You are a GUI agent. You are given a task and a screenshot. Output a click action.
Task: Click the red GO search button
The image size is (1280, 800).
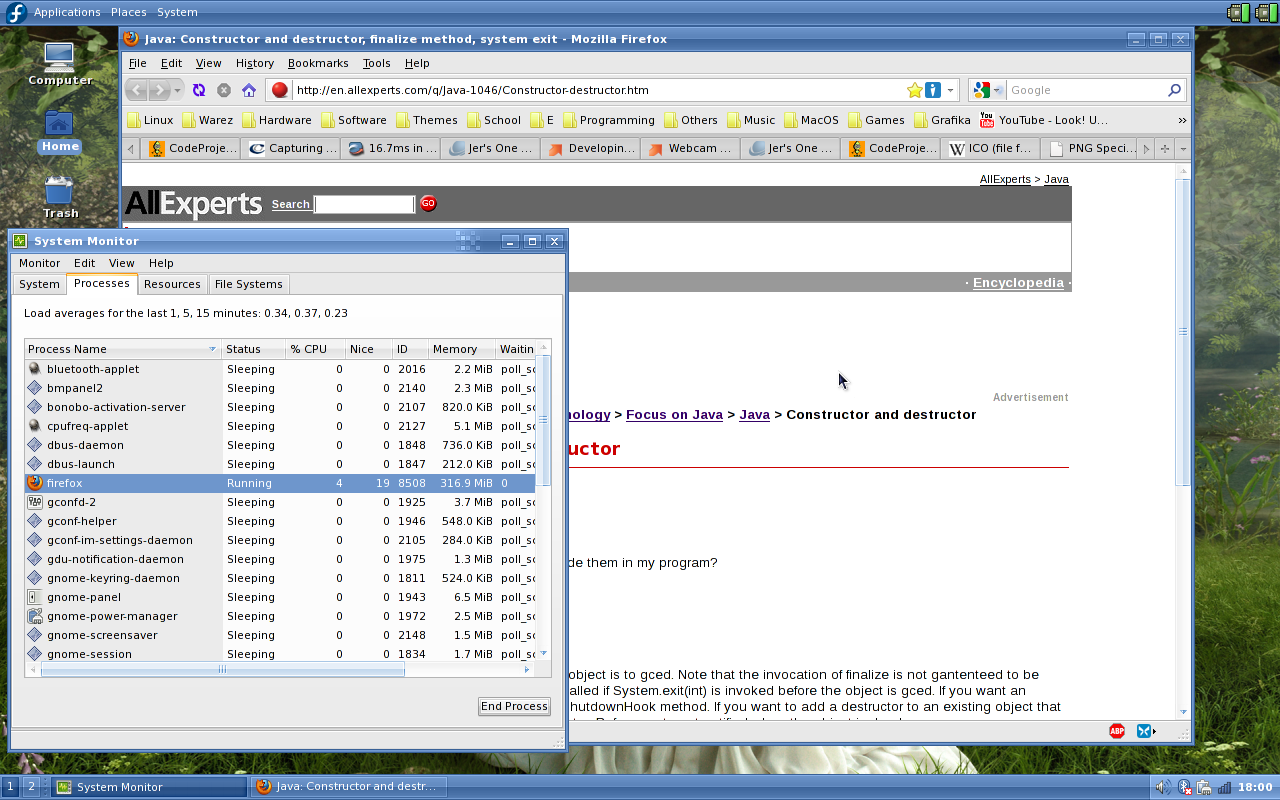pyautogui.click(x=428, y=203)
